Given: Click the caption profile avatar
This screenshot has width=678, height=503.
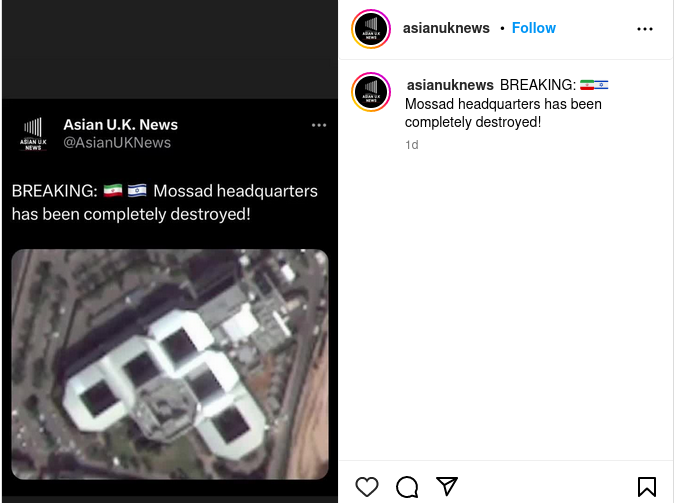Looking at the screenshot, I should 371,92.
